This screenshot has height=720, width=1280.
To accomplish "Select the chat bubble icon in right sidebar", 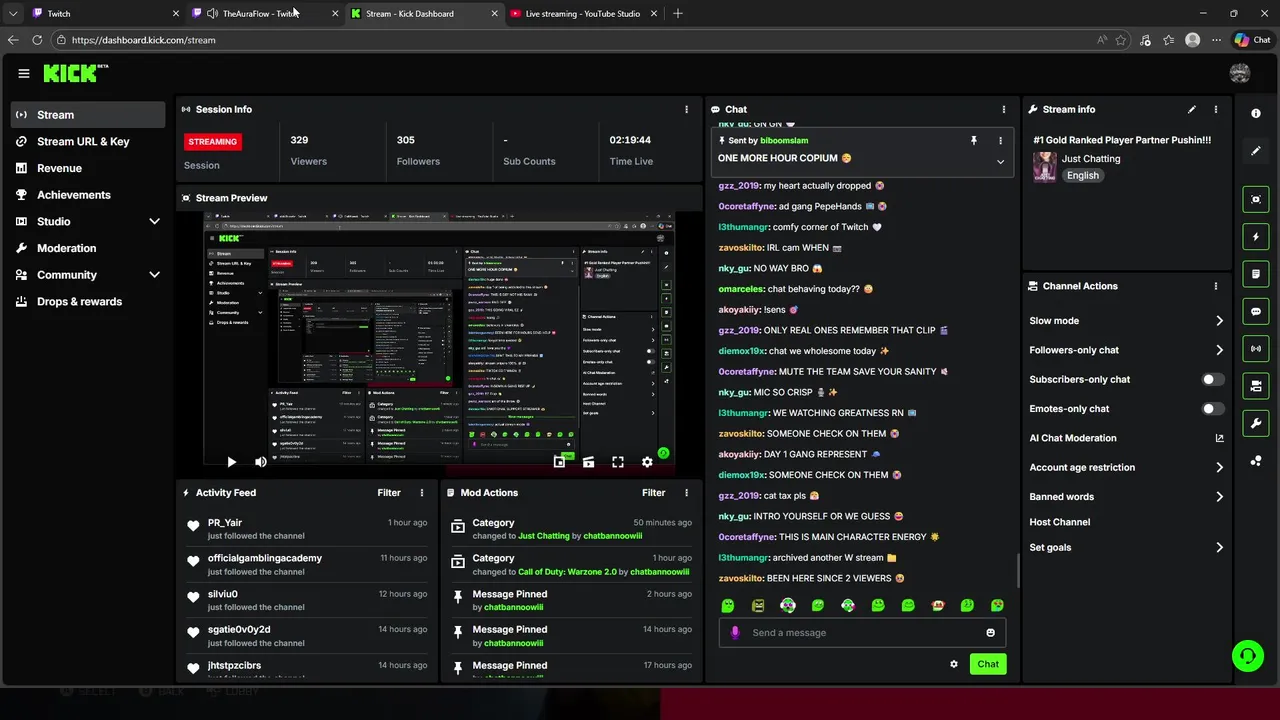I will (x=1256, y=311).
